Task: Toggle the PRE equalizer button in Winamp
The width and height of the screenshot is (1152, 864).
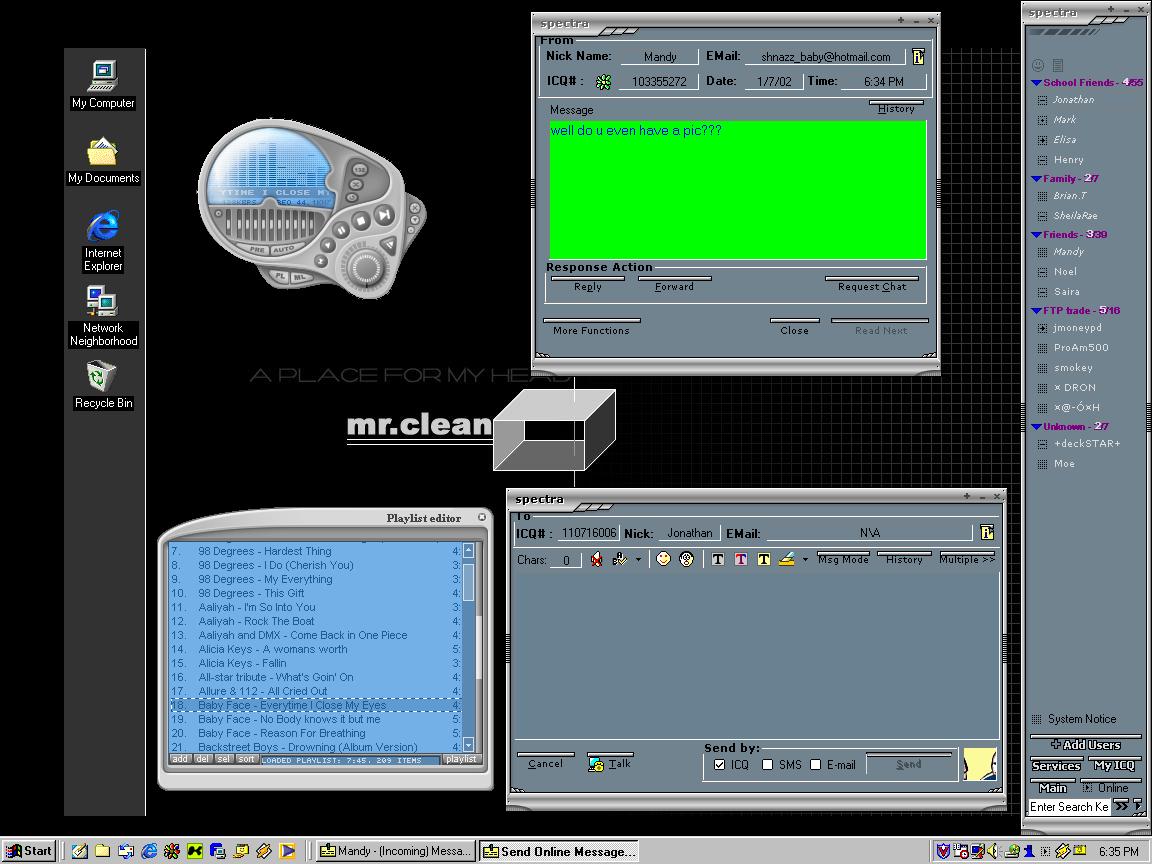Action: 257,251
